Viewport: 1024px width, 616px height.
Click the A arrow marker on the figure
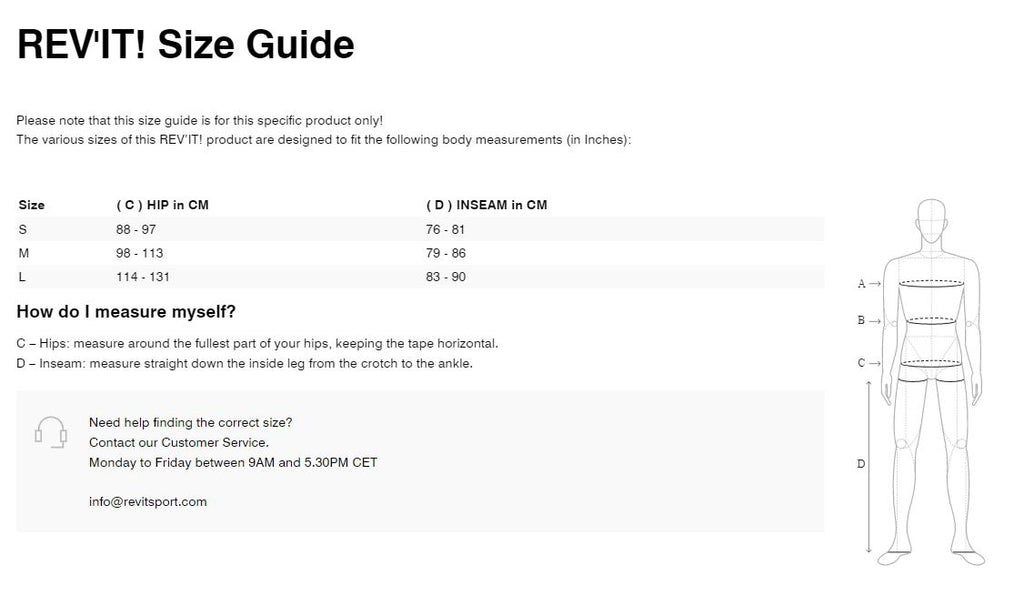(868, 284)
